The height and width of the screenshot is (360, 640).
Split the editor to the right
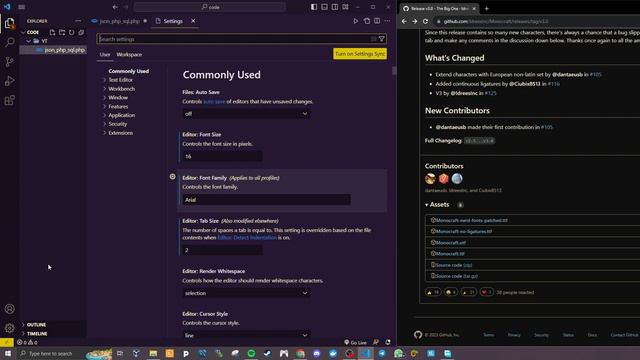(377, 21)
